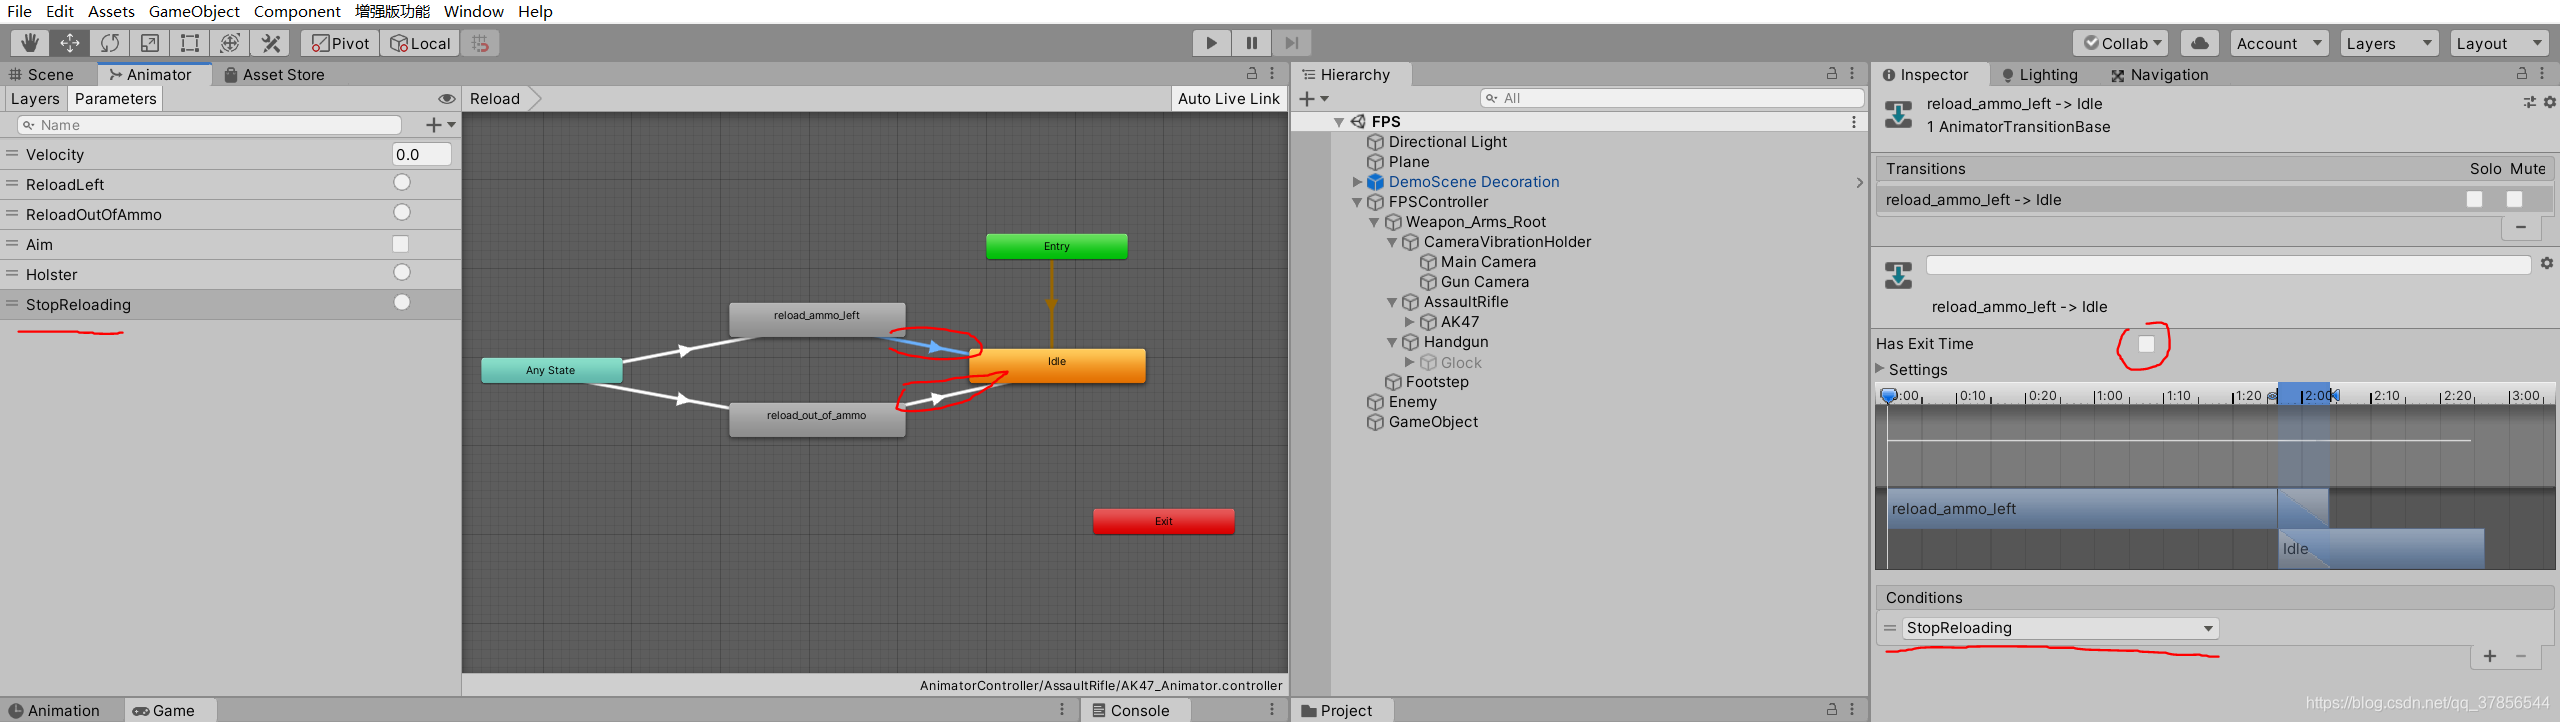Enable Has Exit Time checkbox

(x=2146, y=344)
